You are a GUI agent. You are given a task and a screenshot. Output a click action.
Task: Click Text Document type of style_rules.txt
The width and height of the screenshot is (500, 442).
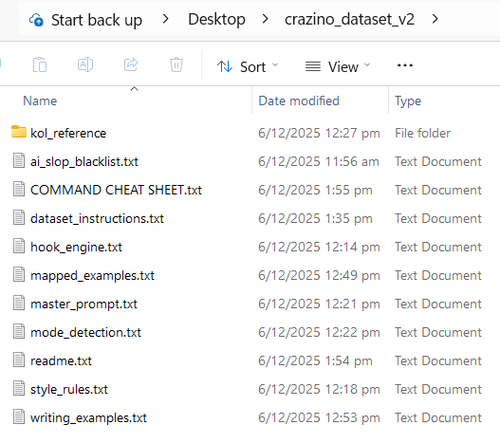pos(438,389)
